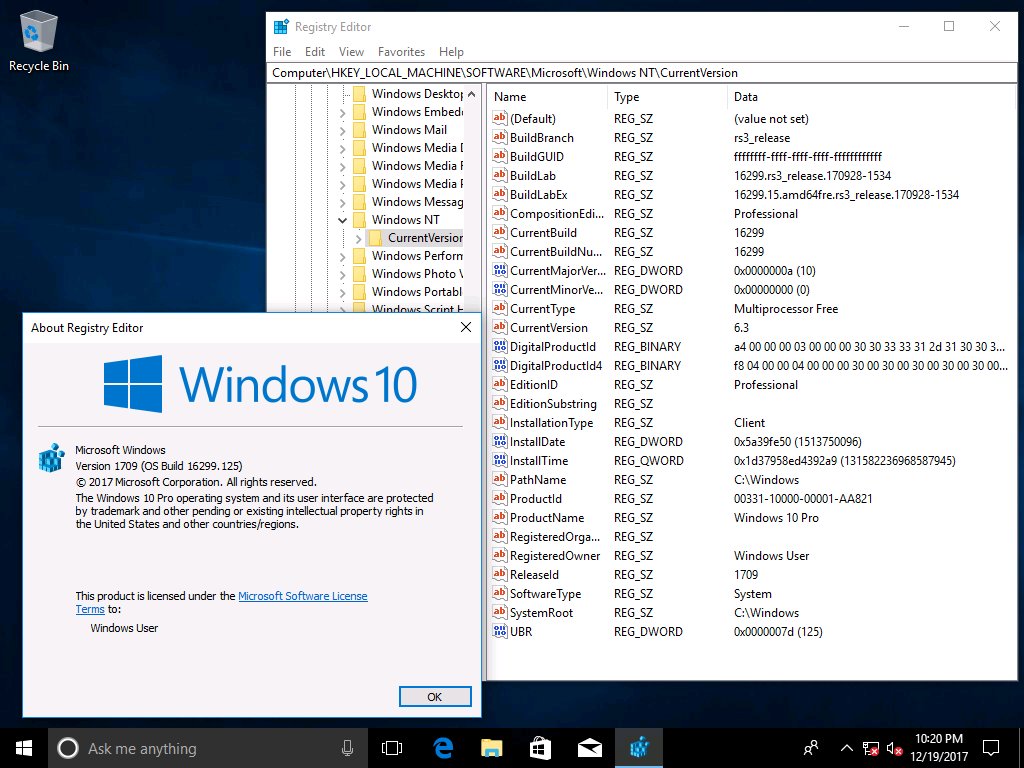Close the About Registry Editor dialog
The image size is (1024, 768).
[x=466, y=327]
